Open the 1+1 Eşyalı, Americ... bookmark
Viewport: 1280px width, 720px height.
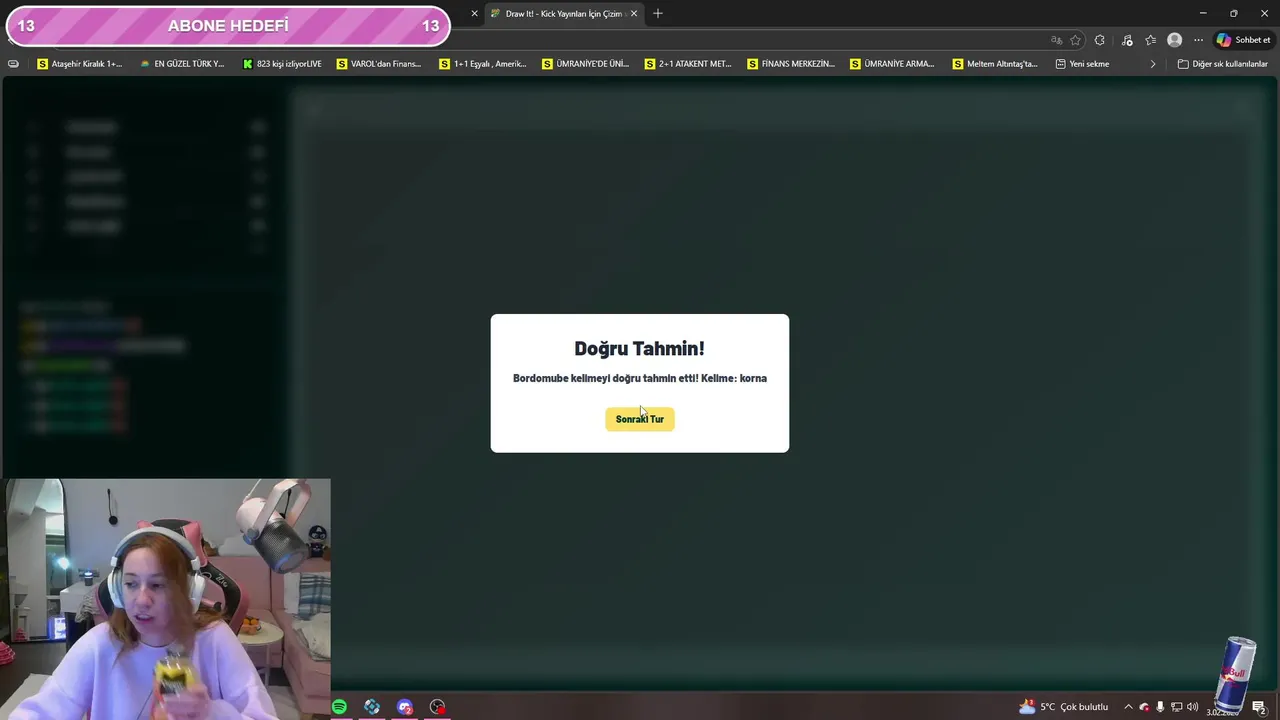[x=482, y=64]
